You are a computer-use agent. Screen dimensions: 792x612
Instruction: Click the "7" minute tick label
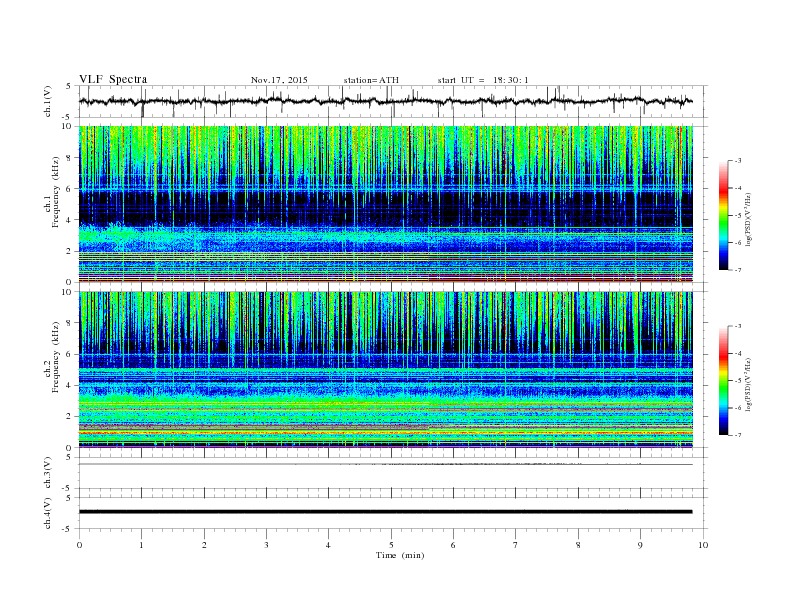(516, 545)
